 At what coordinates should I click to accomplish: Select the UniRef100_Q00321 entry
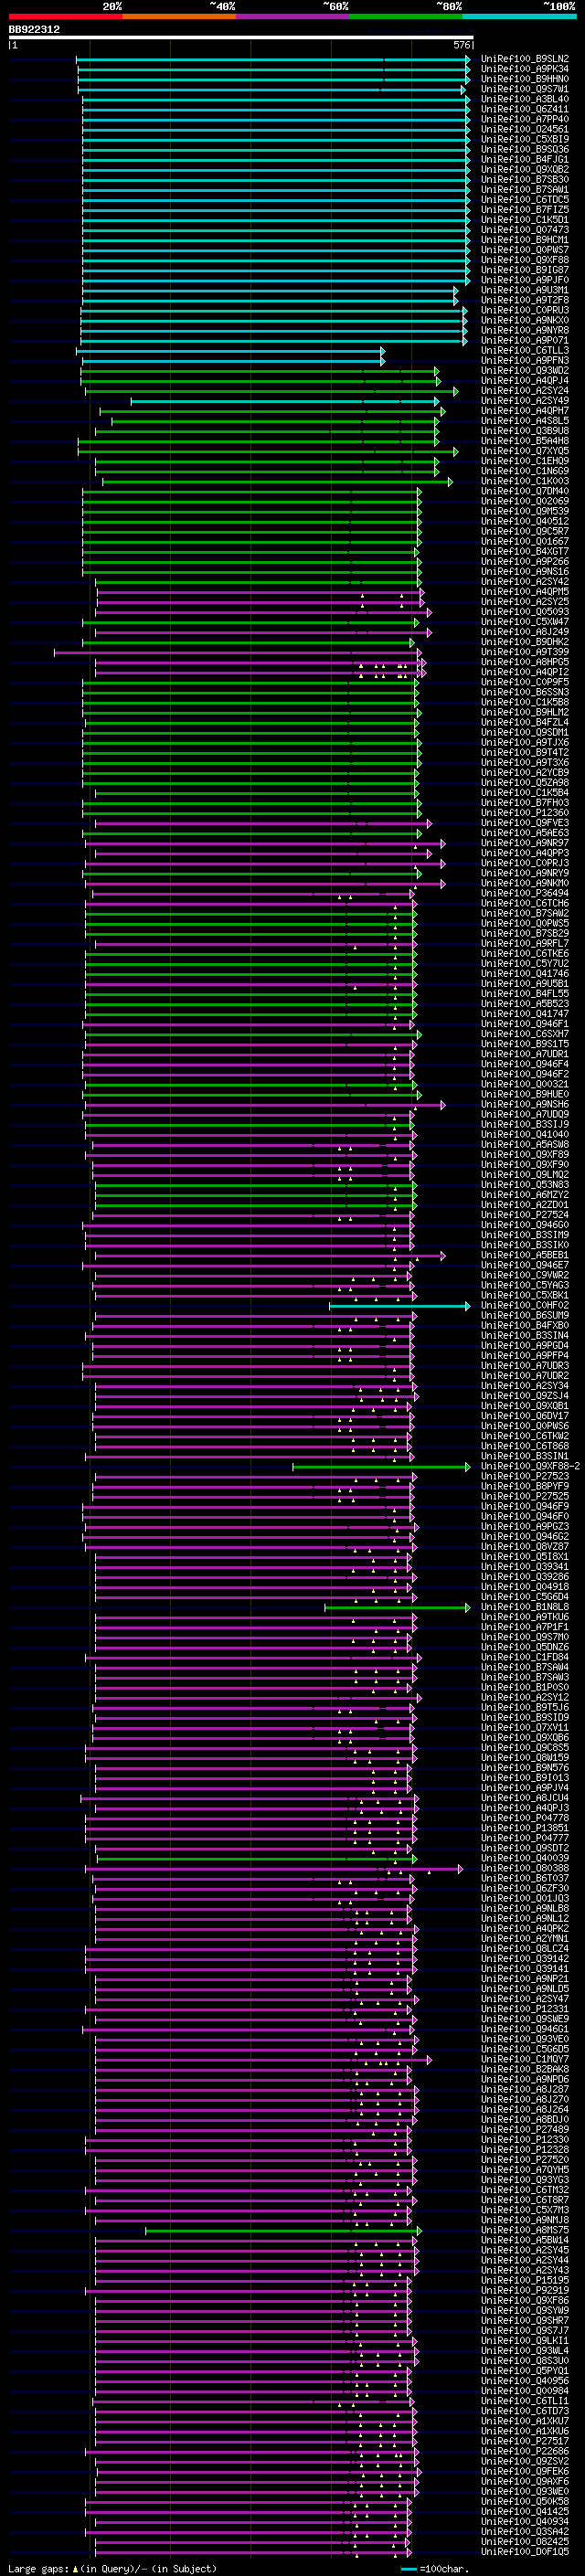pyautogui.click(x=525, y=1084)
